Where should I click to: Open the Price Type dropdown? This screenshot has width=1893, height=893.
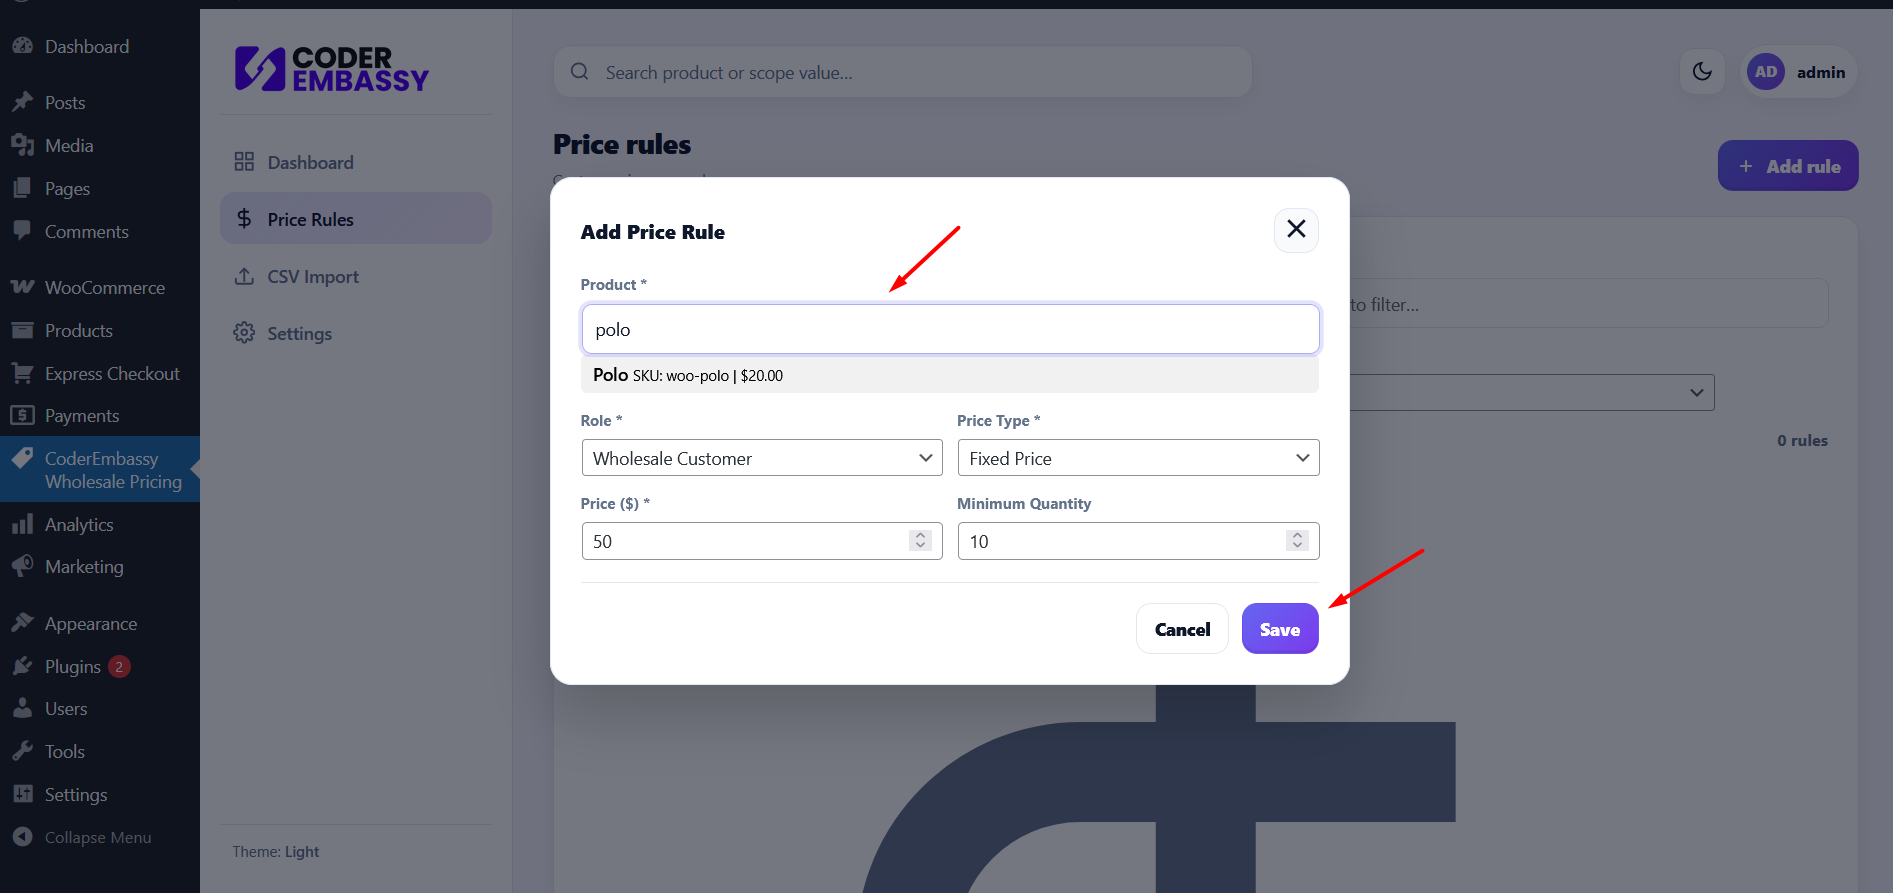point(1138,458)
